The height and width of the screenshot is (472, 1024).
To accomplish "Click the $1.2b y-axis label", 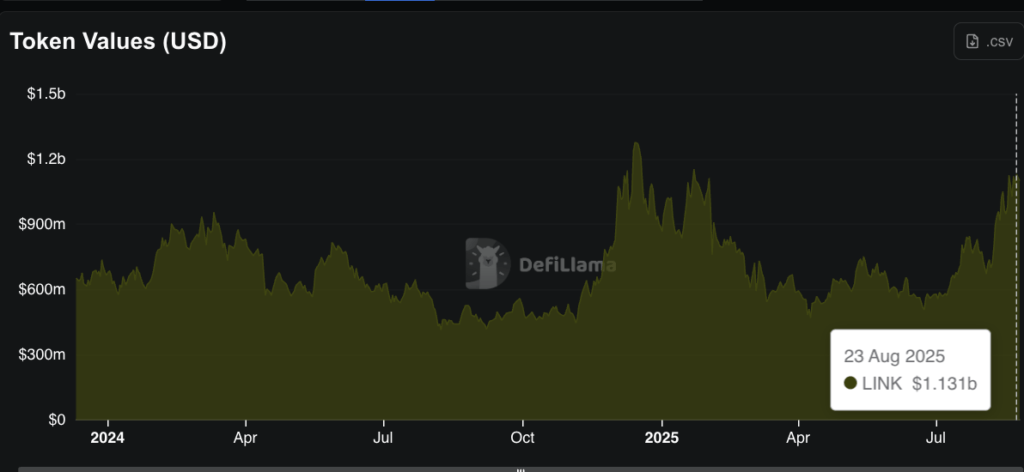I will [x=46, y=159].
